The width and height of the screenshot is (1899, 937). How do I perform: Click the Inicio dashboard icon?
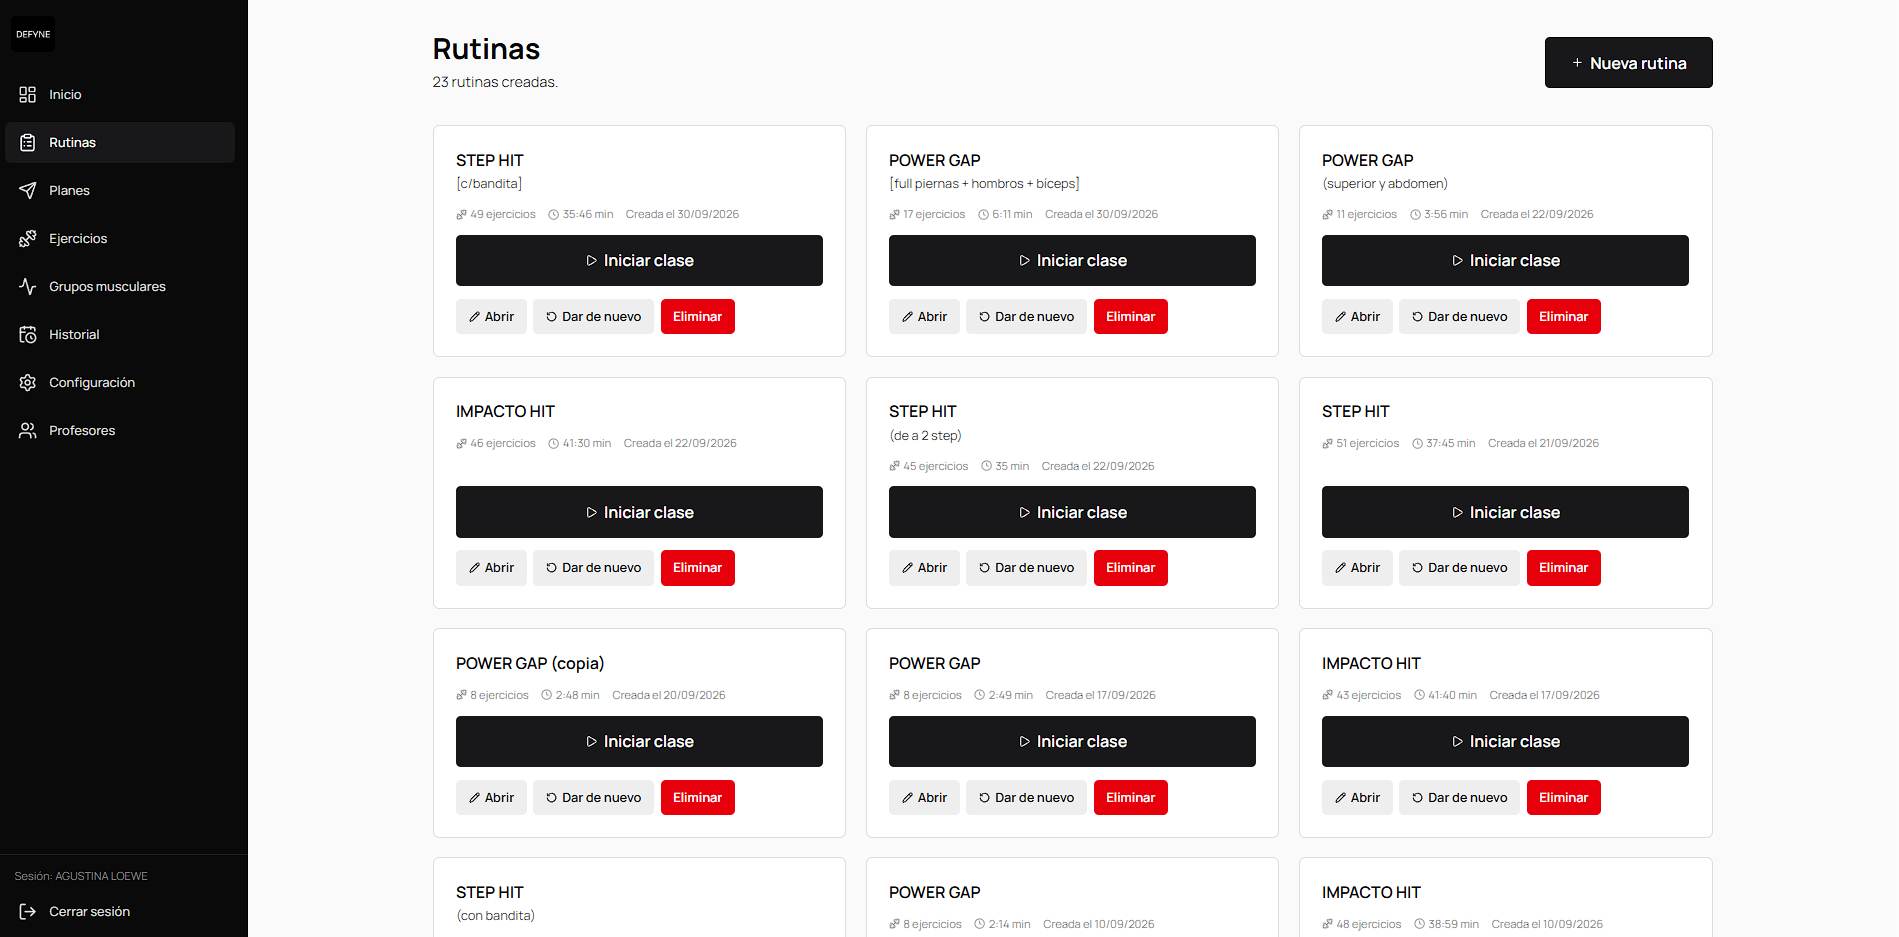pos(28,94)
